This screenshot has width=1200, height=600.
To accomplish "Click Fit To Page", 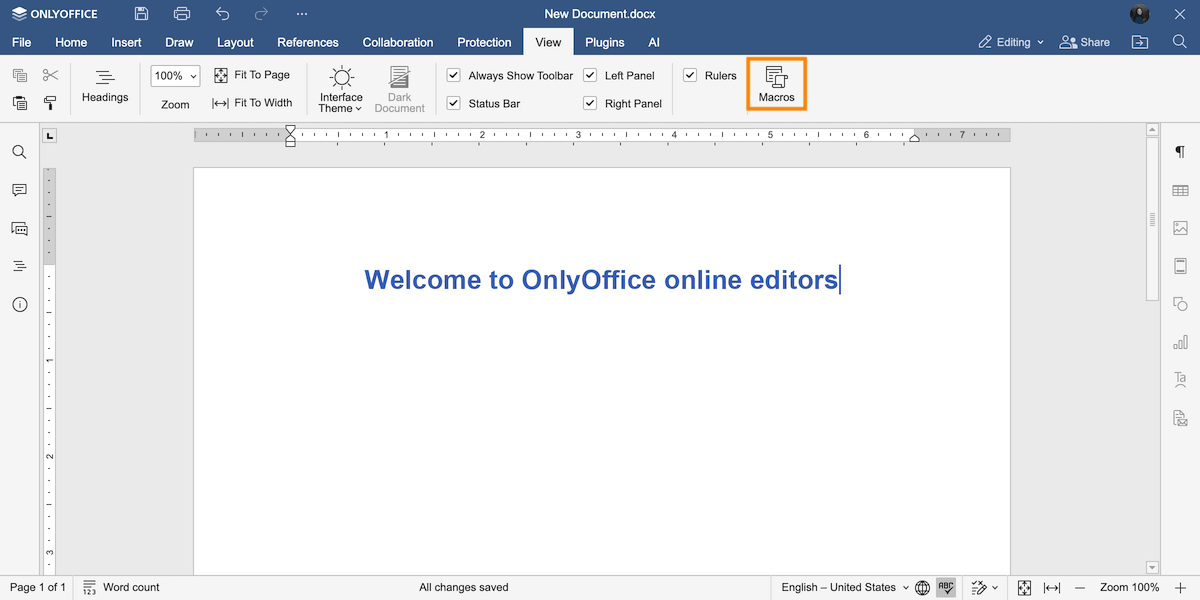I will click(x=252, y=75).
